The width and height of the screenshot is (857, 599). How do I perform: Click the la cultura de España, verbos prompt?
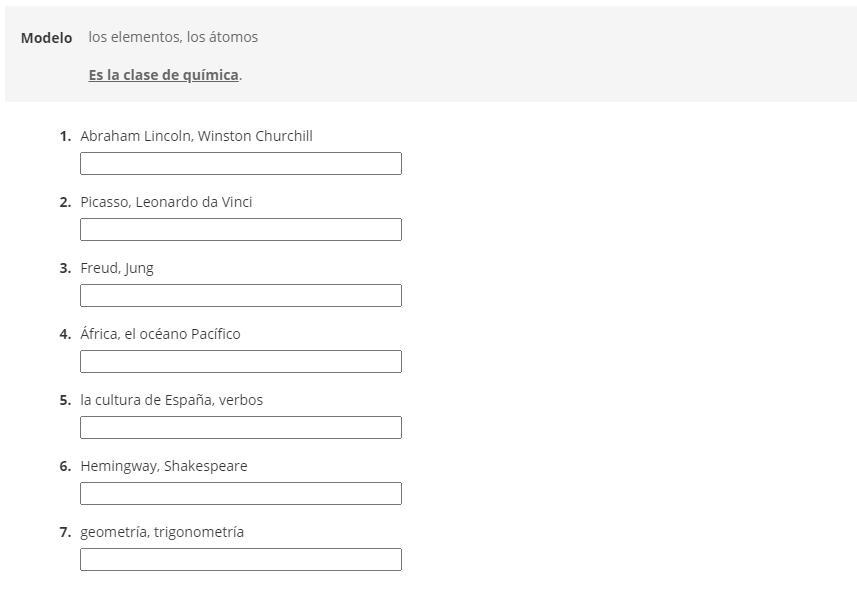[x=172, y=400]
